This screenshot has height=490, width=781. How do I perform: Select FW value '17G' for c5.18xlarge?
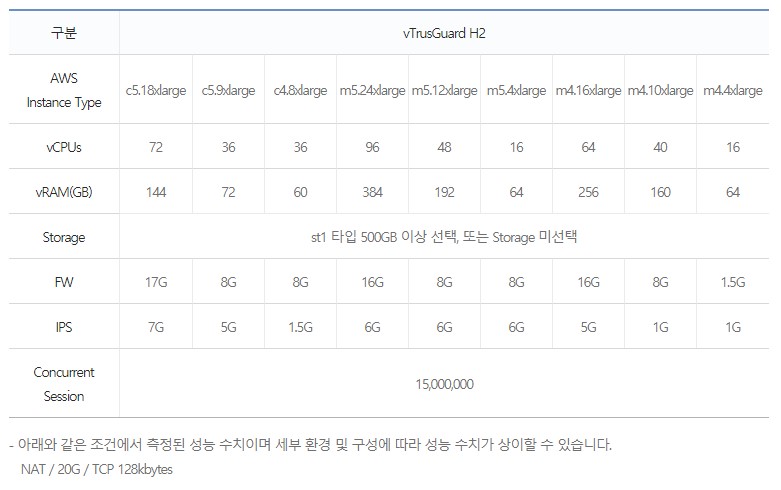click(x=156, y=282)
